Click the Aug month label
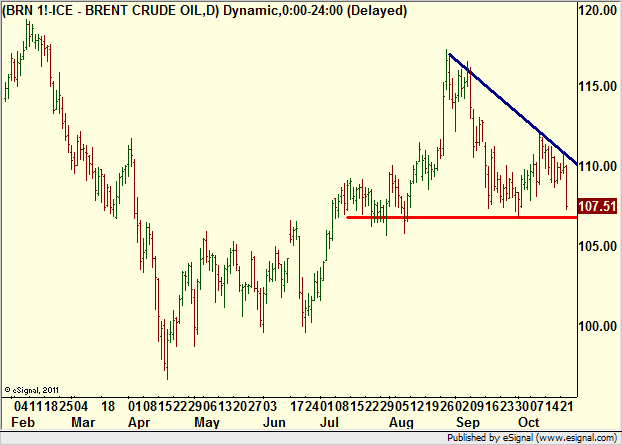The height and width of the screenshot is (445, 622). pos(401,423)
